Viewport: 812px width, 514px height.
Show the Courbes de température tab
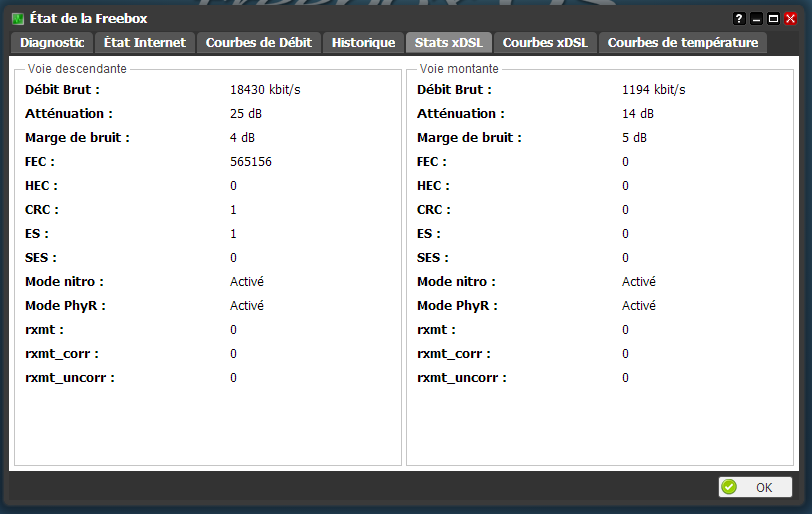point(683,42)
